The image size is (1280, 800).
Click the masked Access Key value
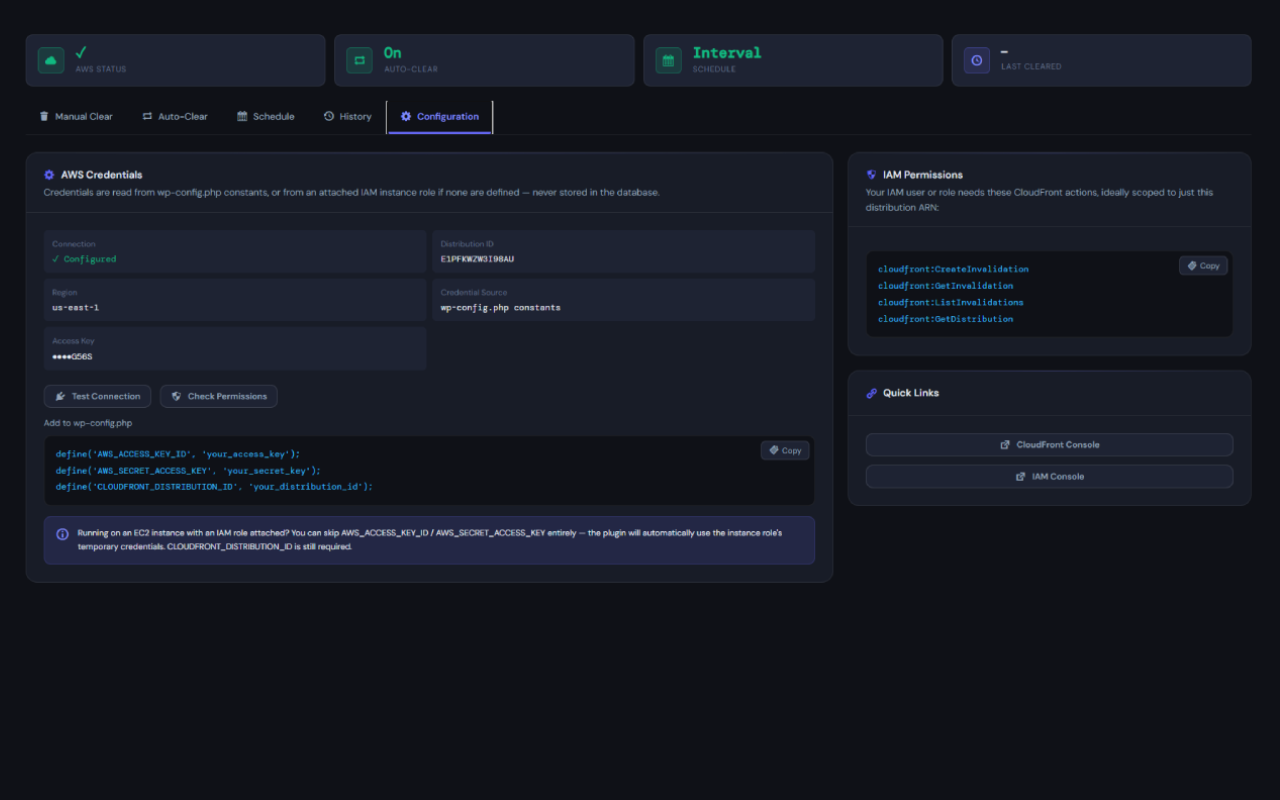(72, 356)
